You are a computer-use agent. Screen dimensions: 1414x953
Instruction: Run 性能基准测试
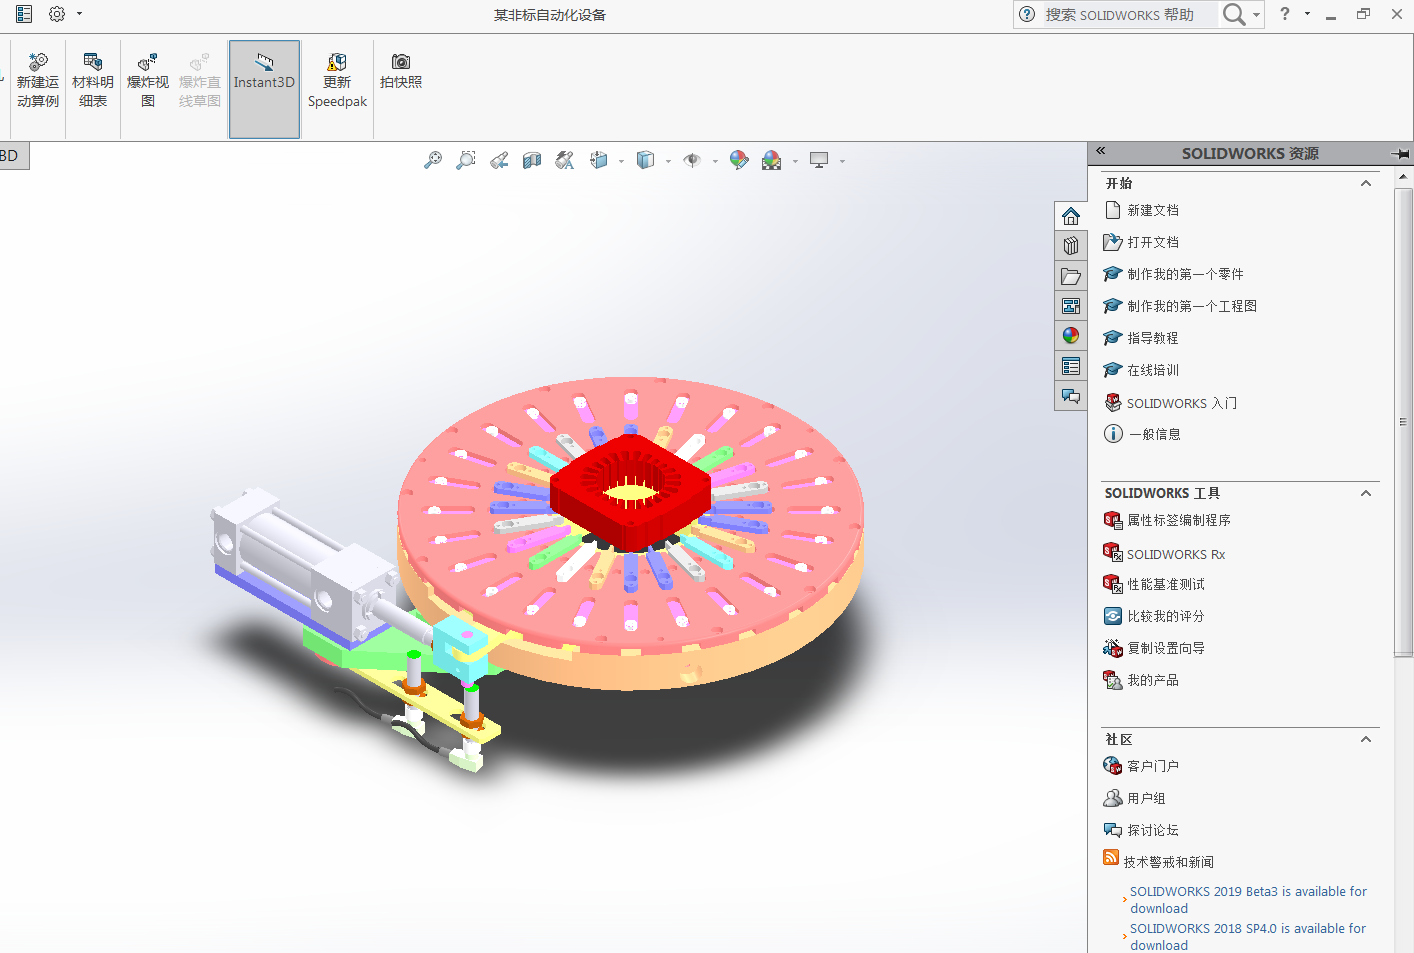pos(1154,584)
